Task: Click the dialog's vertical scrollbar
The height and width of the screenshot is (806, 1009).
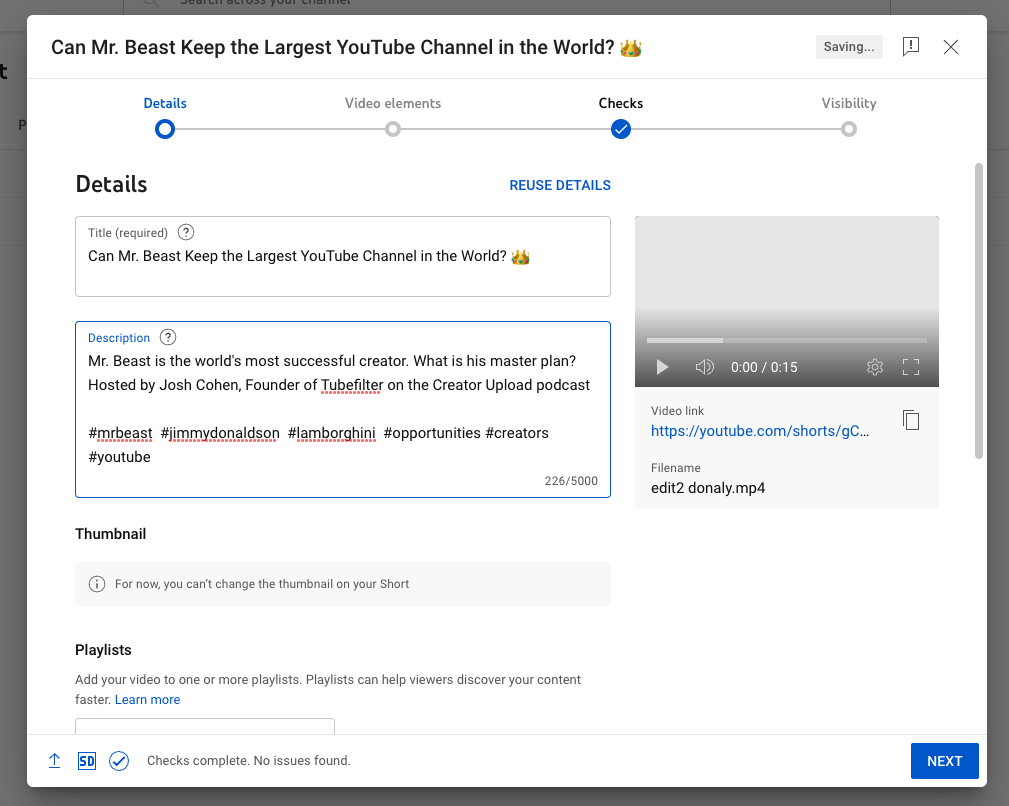Action: (x=979, y=311)
